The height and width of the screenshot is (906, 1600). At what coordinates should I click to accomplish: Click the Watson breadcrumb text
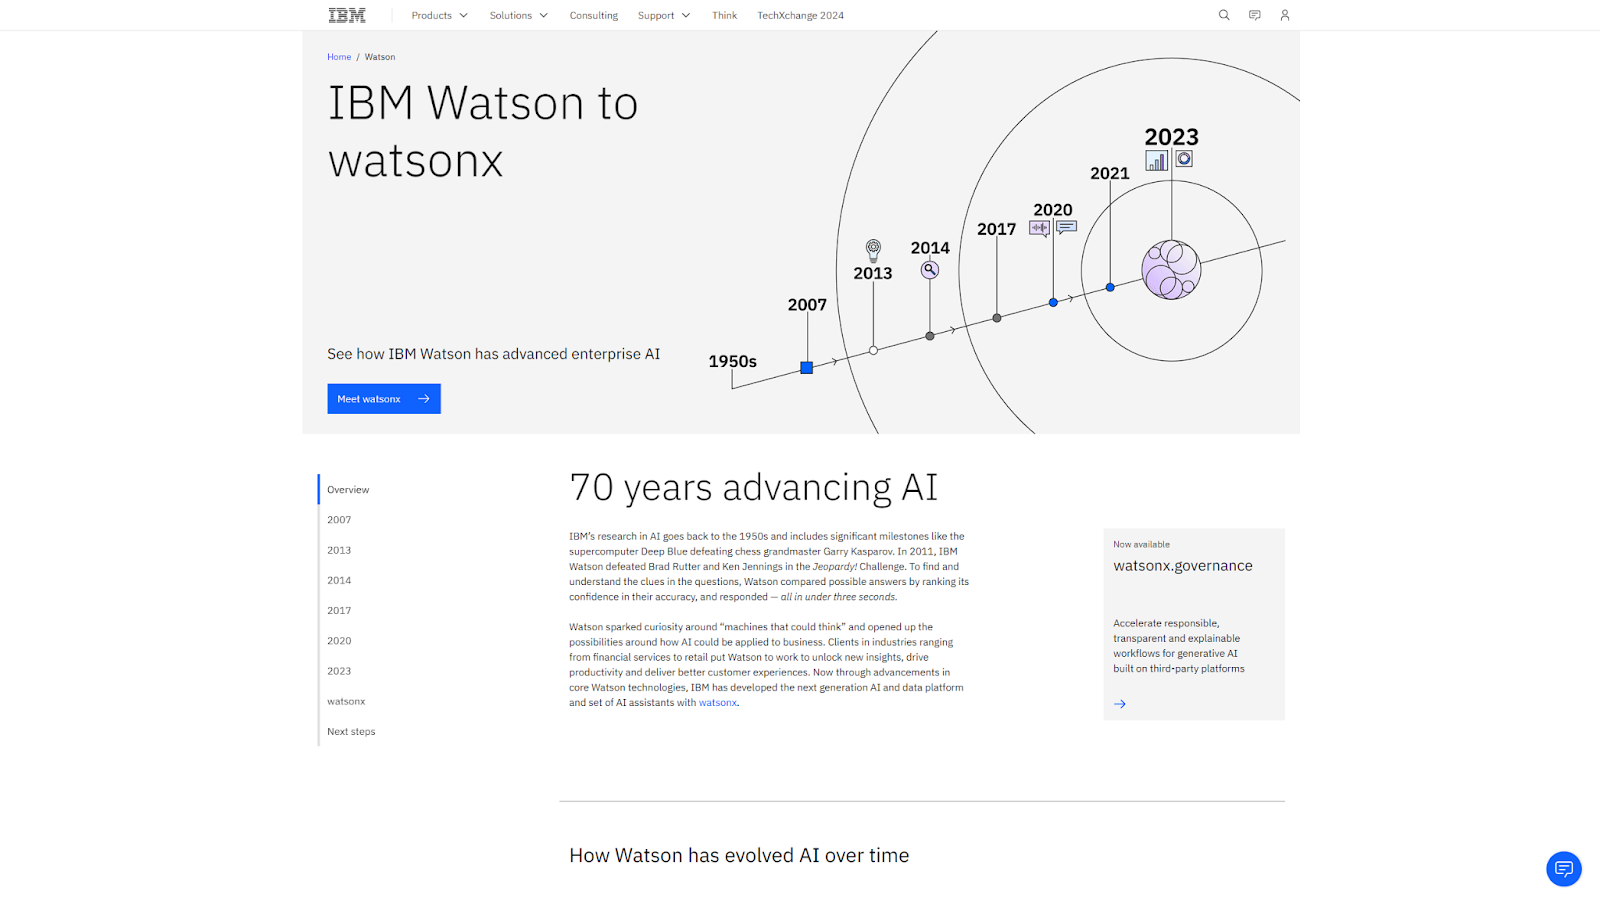click(x=380, y=57)
